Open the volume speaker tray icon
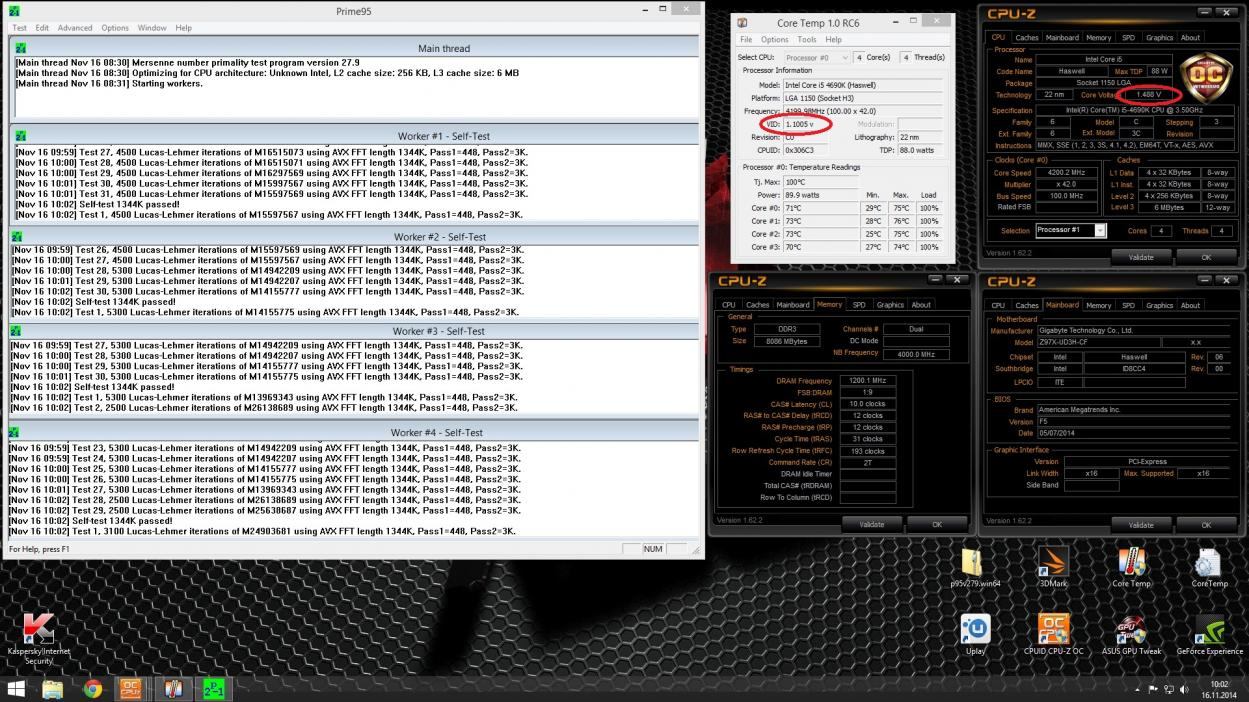1249x702 pixels. coord(1185,690)
